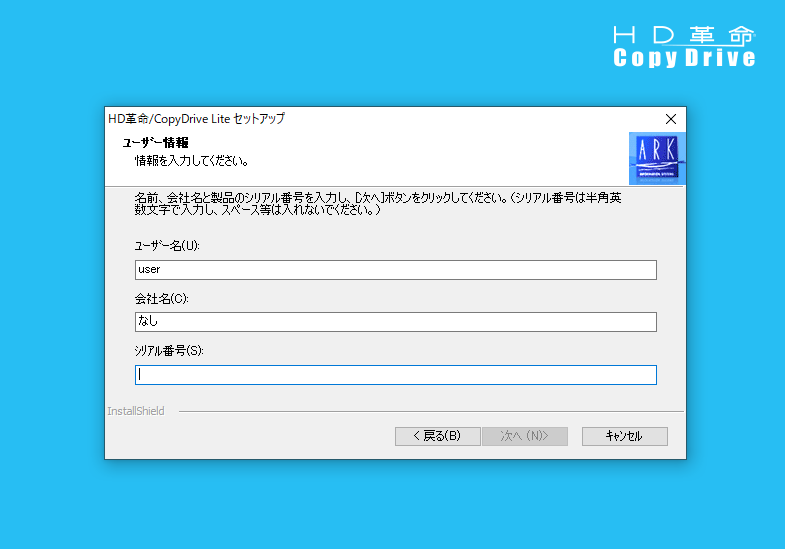Click the ARK logo image
This screenshot has height=549, width=785.
pos(657,158)
